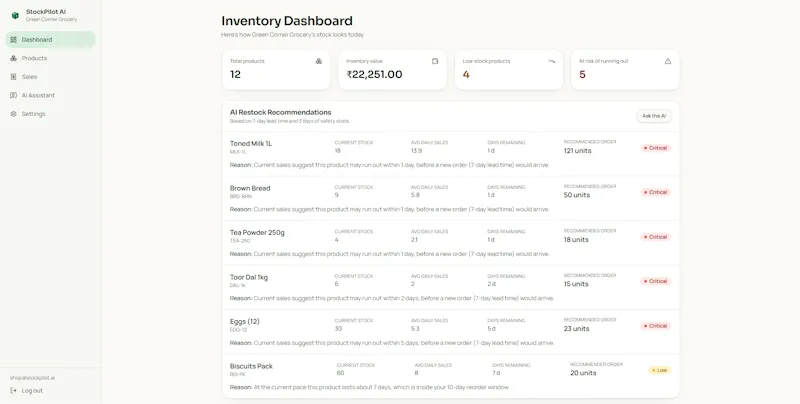Click the 15 units recommended order
The height and width of the screenshot is (404, 800).
(x=576, y=284)
